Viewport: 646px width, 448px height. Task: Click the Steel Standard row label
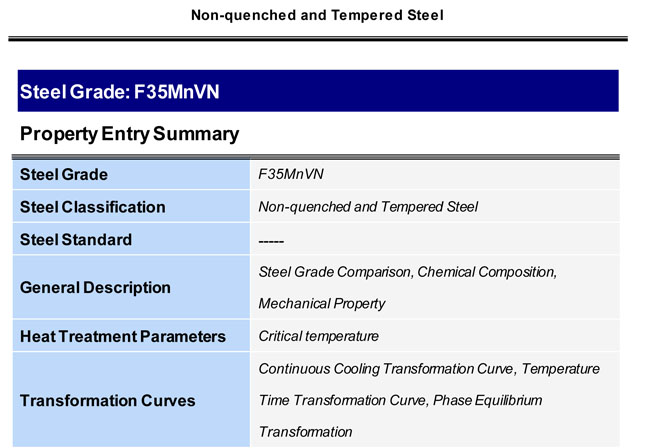tap(76, 239)
